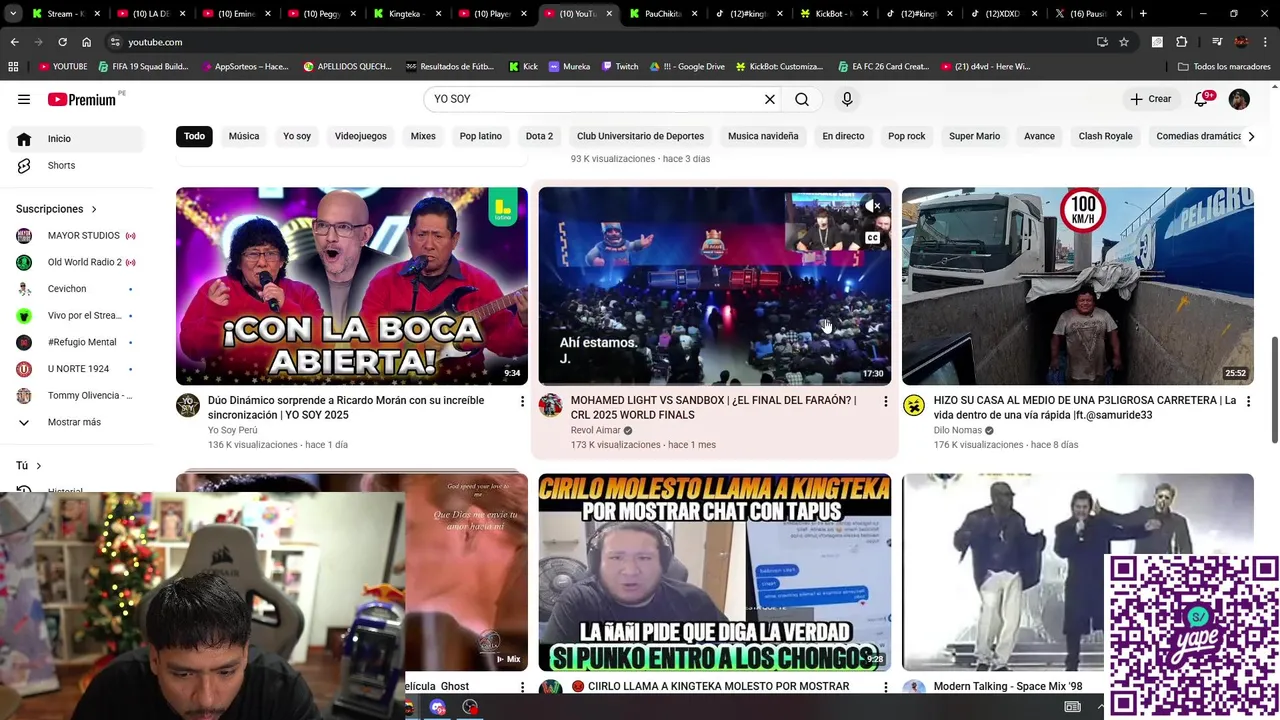Screen dimensions: 1280x720
Task: Open the Mureka bookmark
Action: [569, 66]
